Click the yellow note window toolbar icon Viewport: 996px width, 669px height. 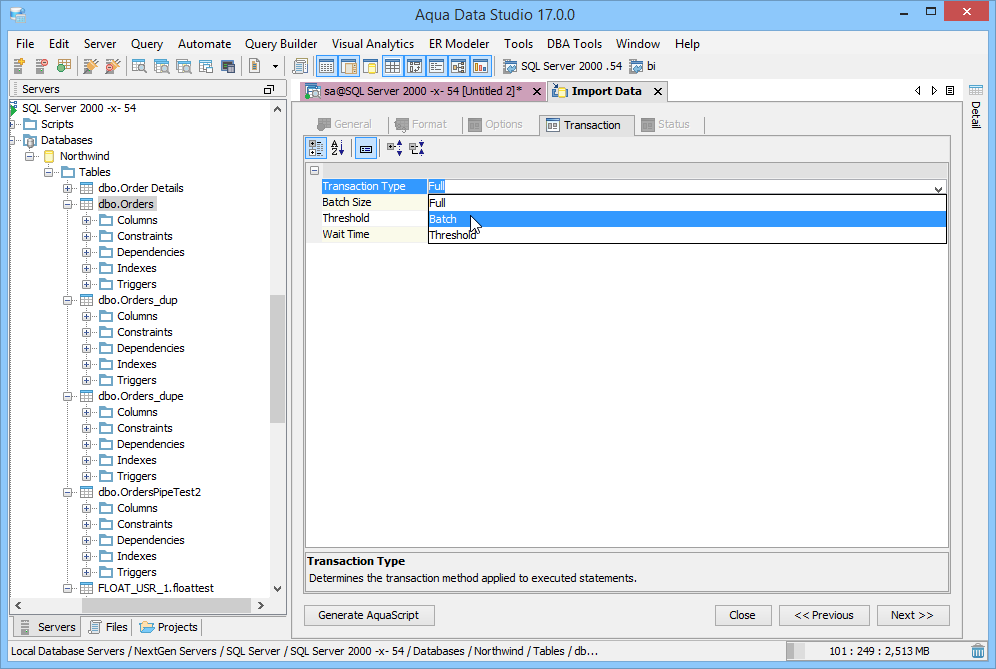pyautogui.click(x=370, y=66)
